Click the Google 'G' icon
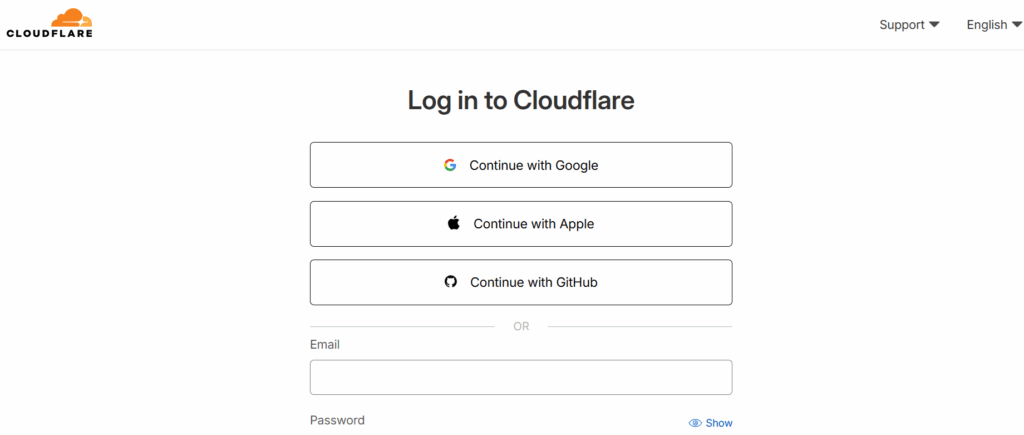 tap(450, 165)
